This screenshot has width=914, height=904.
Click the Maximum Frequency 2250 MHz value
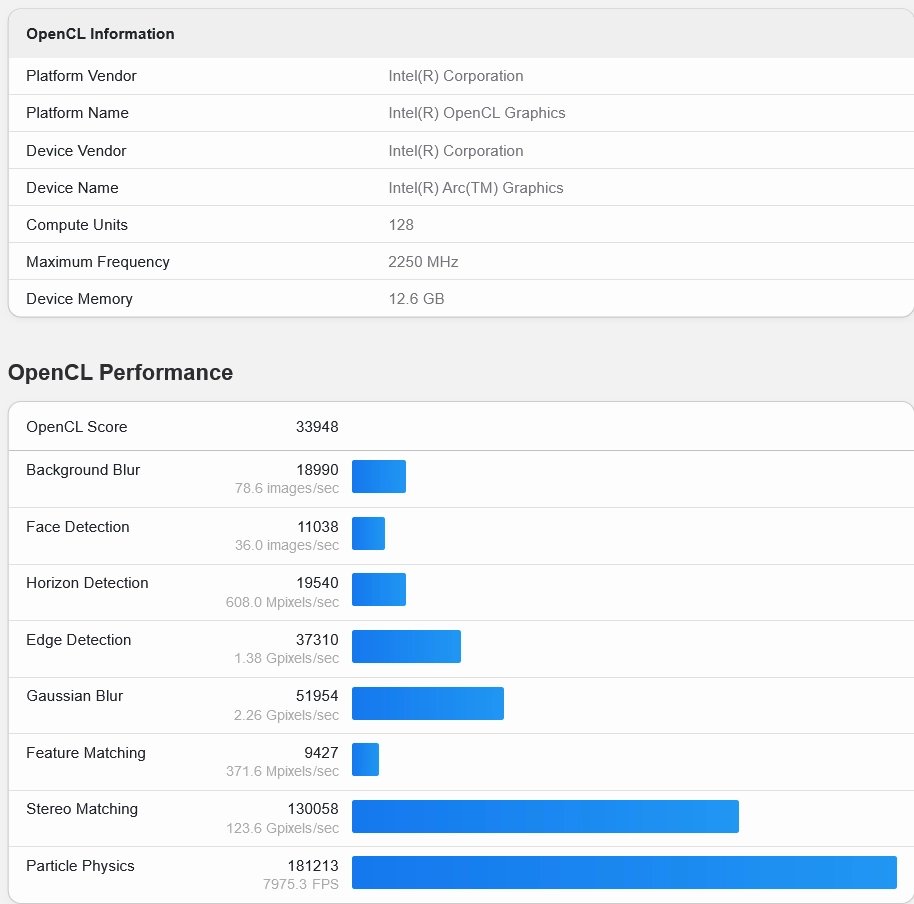pos(423,262)
